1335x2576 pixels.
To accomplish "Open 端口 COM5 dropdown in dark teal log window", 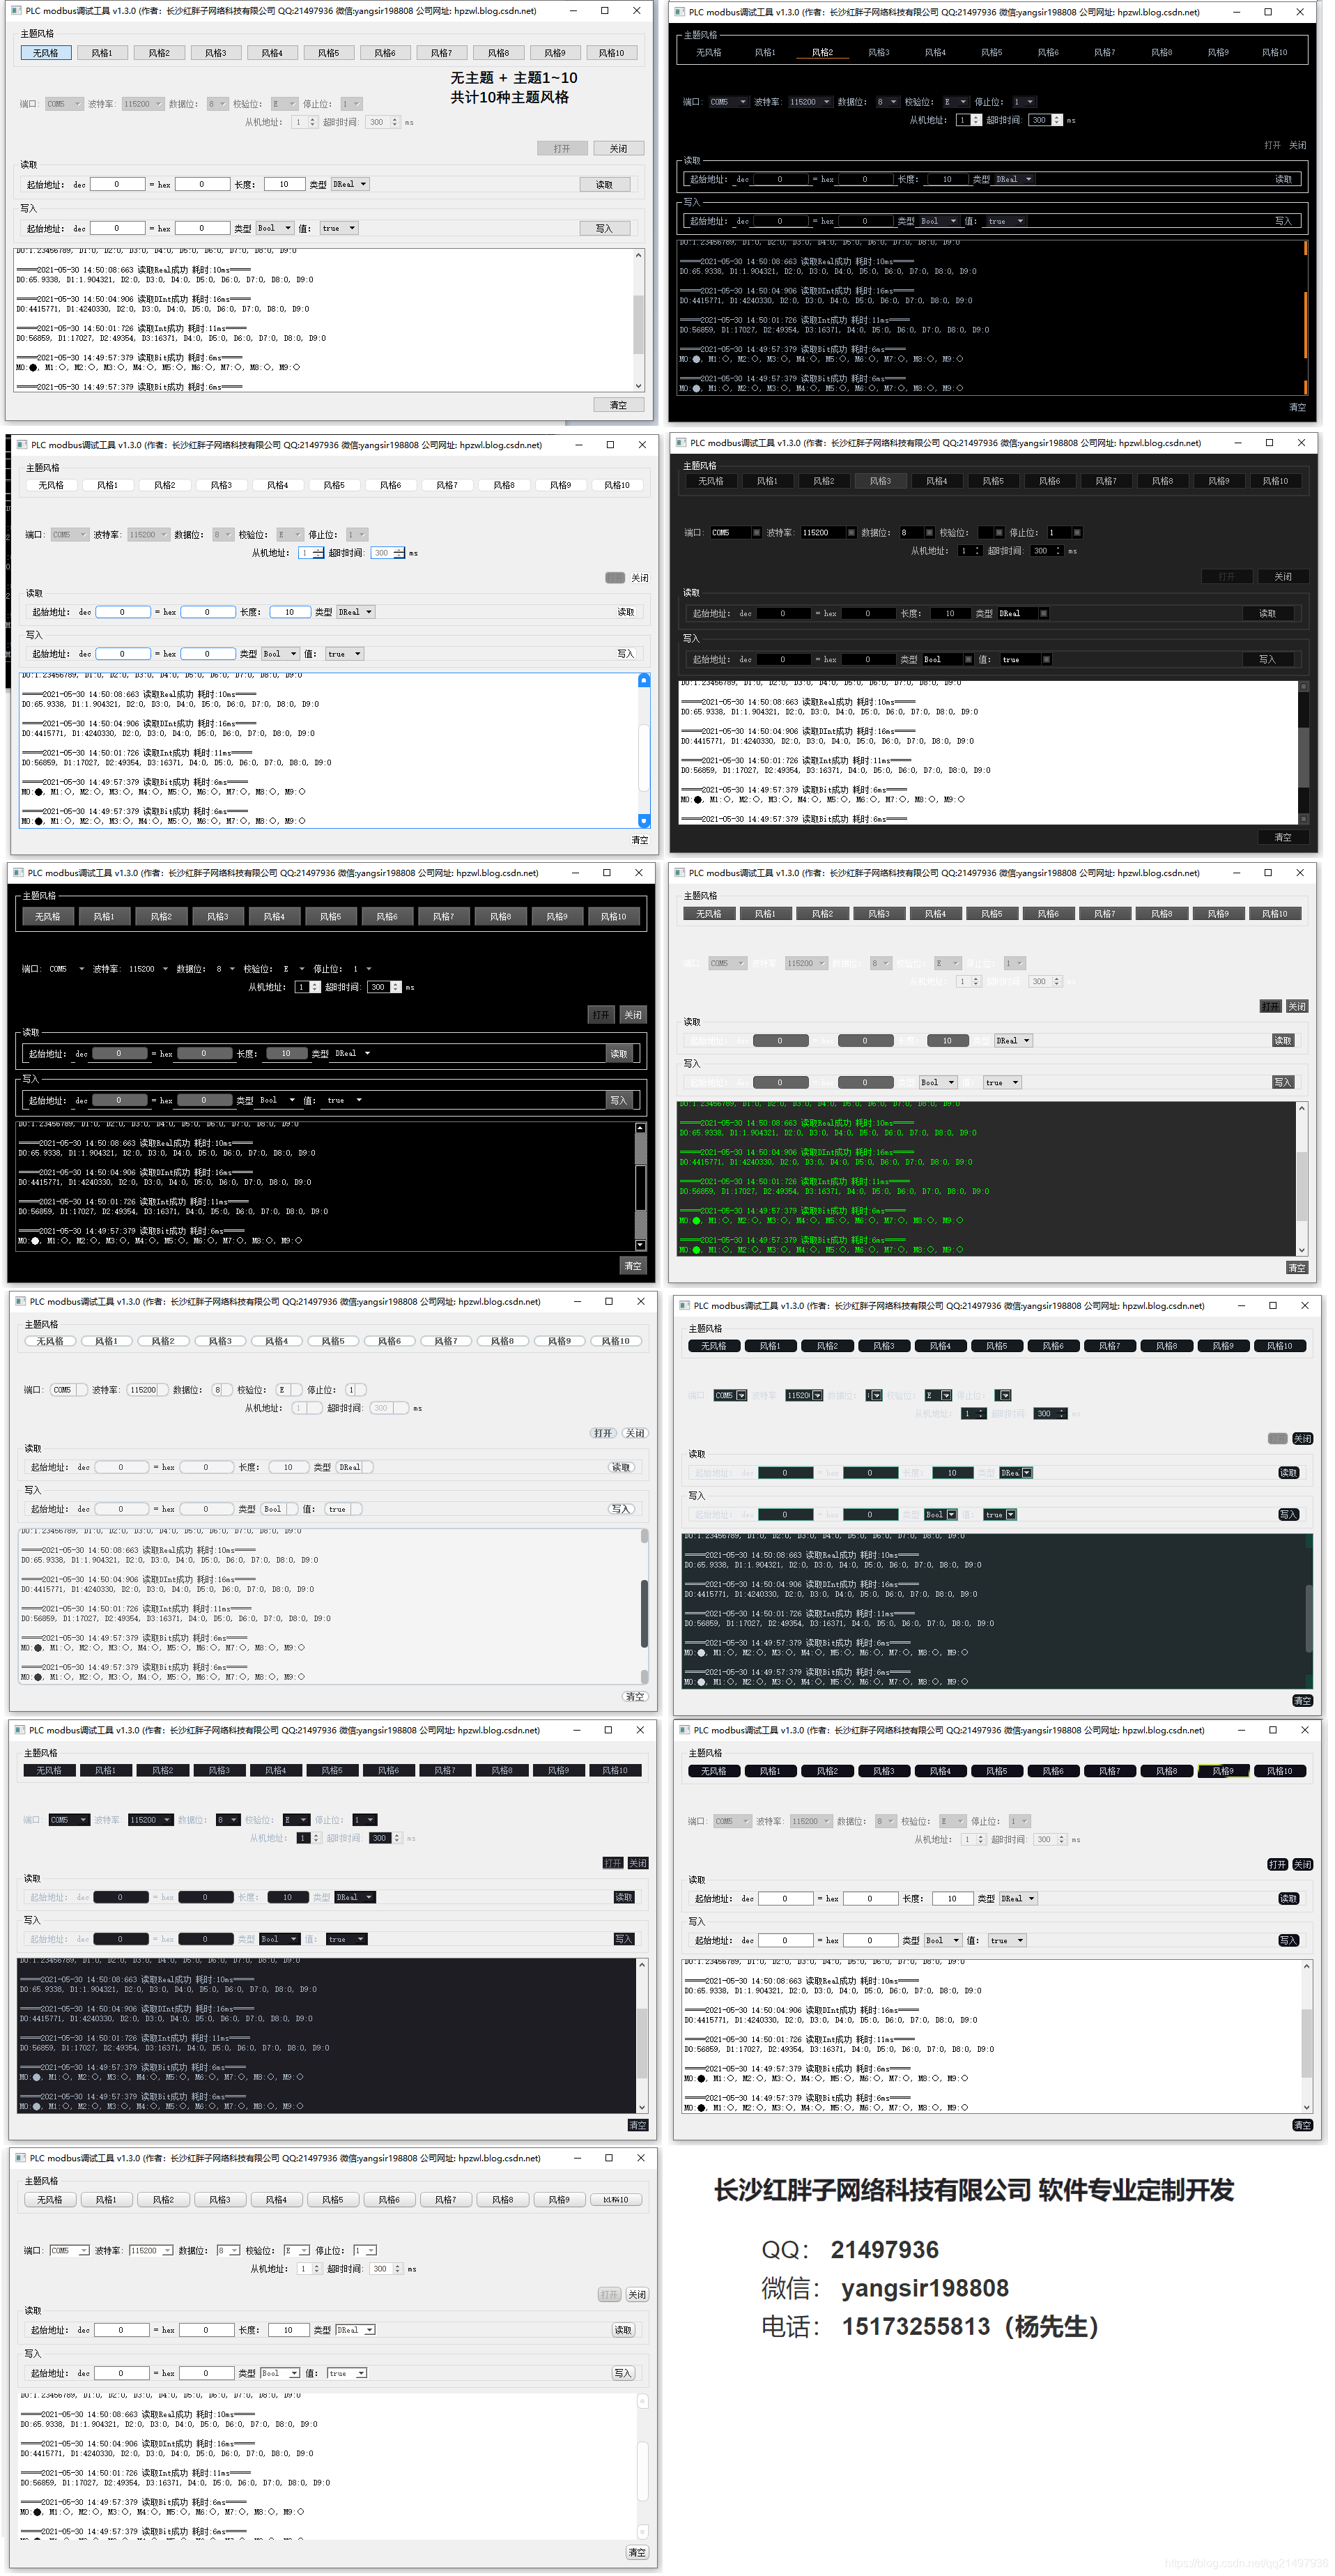I will (x=731, y=1395).
